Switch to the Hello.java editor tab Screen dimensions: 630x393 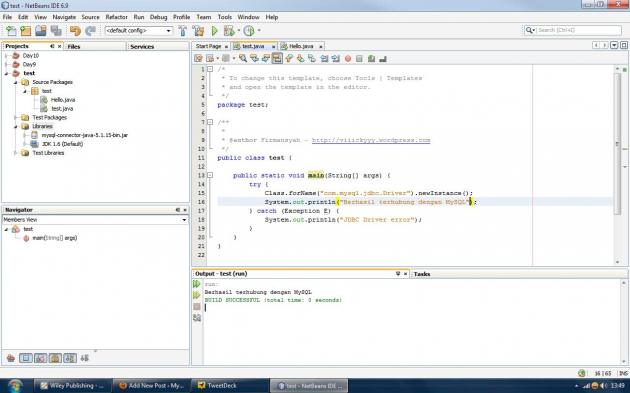point(301,46)
